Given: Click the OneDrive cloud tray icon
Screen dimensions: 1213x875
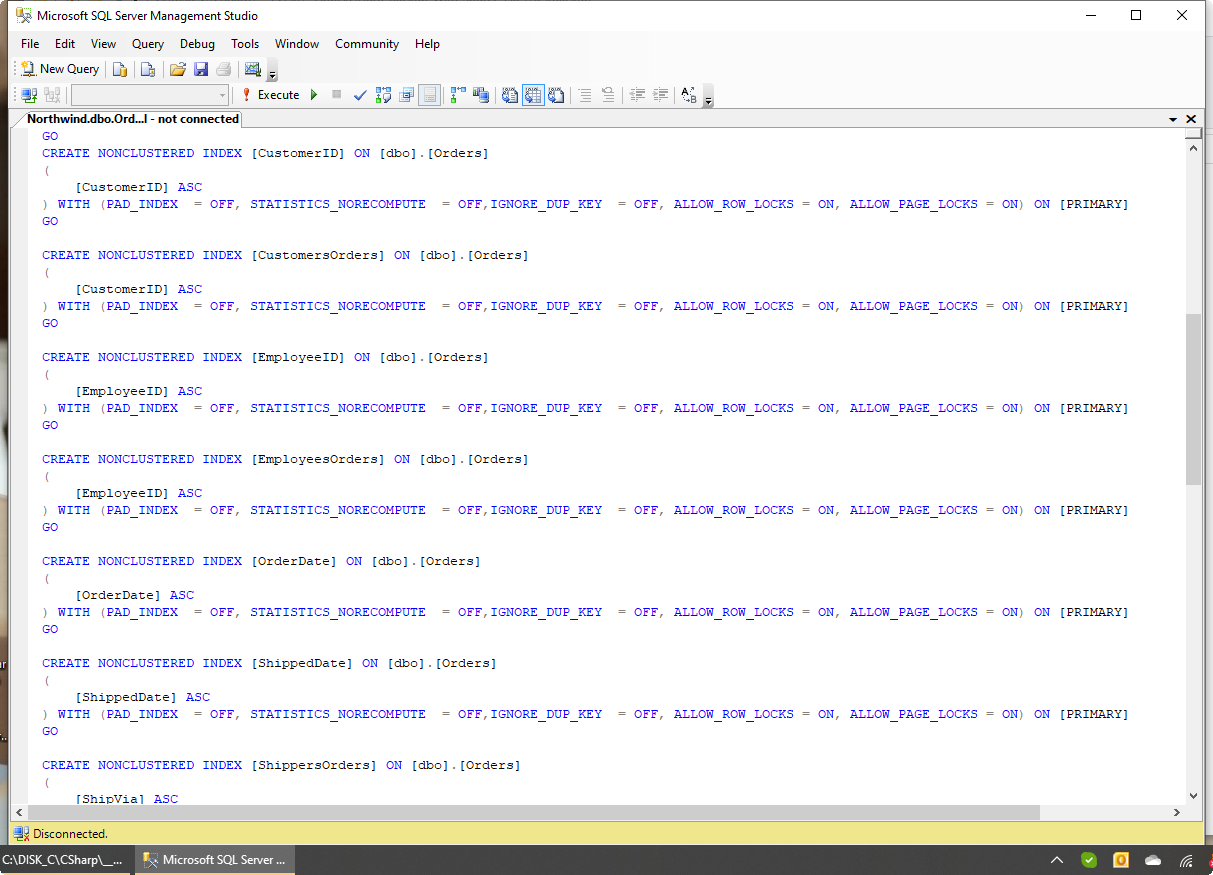Looking at the screenshot, I should [x=1153, y=860].
